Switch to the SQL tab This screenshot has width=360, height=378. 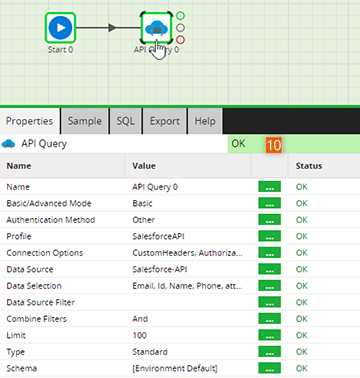pyautogui.click(x=125, y=121)
